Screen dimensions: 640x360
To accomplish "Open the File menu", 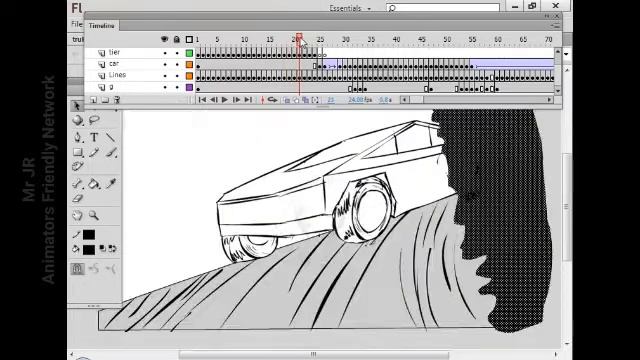I will (77, 24).
